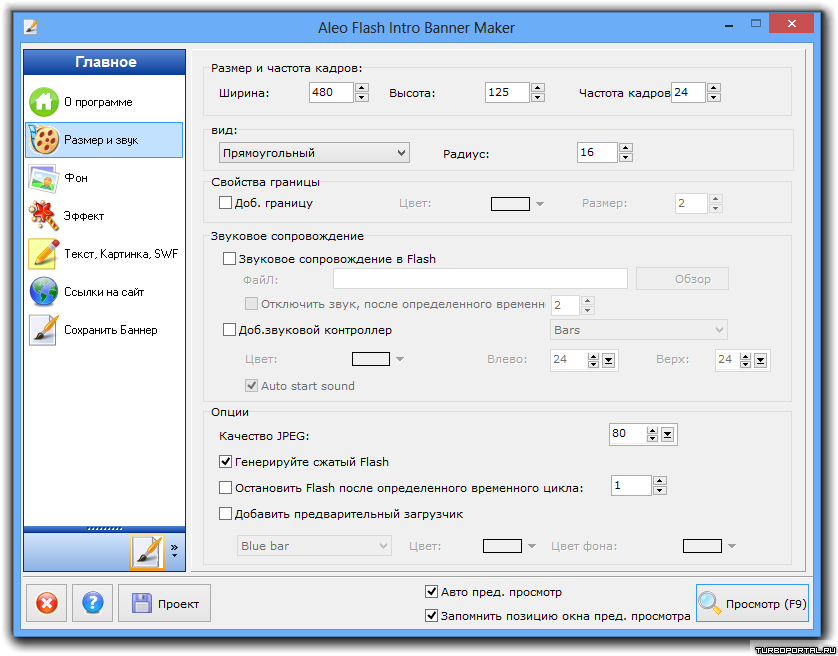The image size is (838, 656).
Task: Click the Просмотр (F9) preview button
Action: (x=752, y=604)
